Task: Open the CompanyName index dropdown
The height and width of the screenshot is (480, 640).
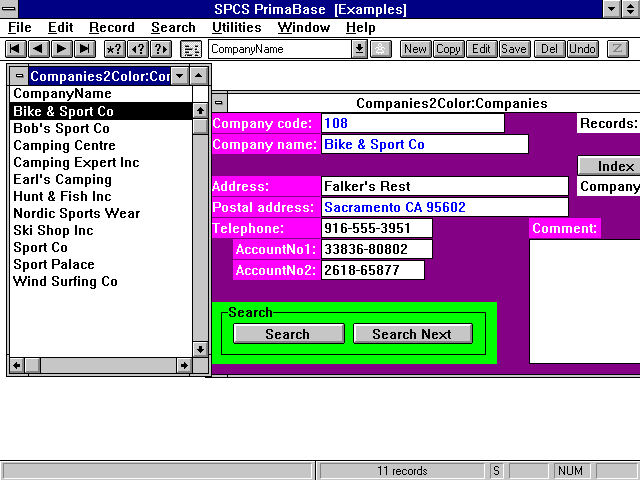Action: (359, 49)
